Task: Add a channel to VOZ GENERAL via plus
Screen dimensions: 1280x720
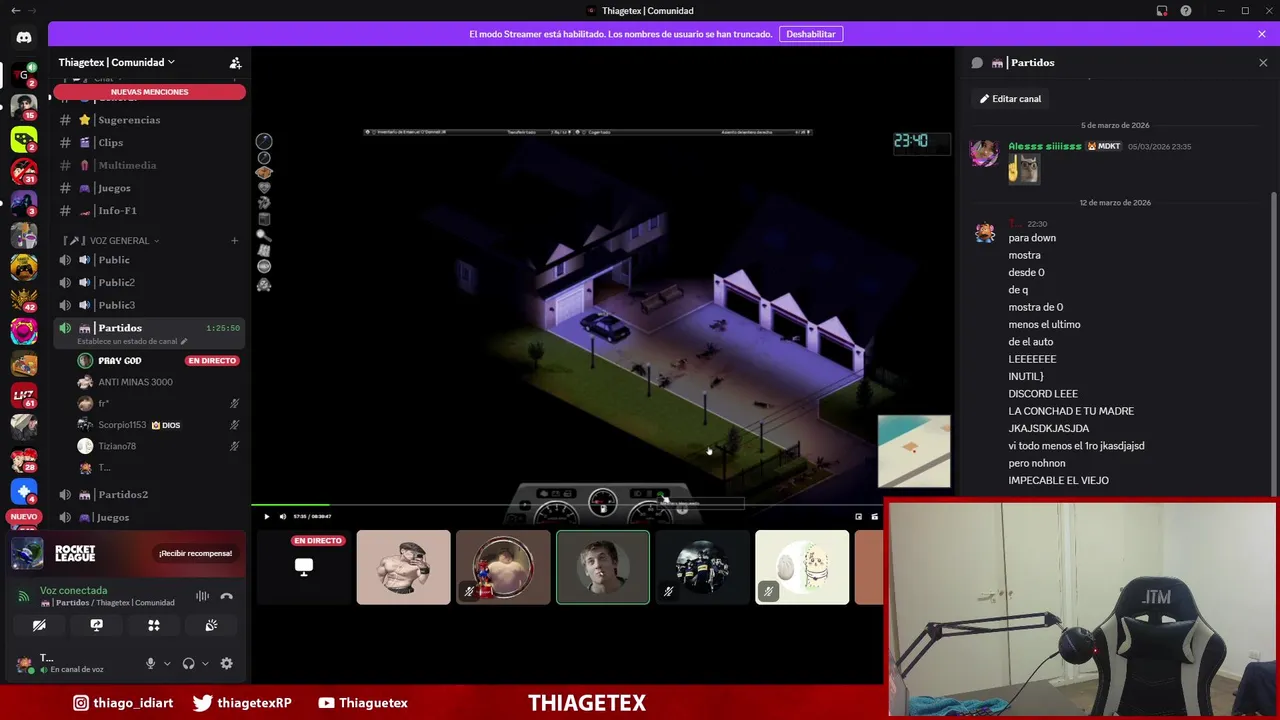Action: point(235,241)
